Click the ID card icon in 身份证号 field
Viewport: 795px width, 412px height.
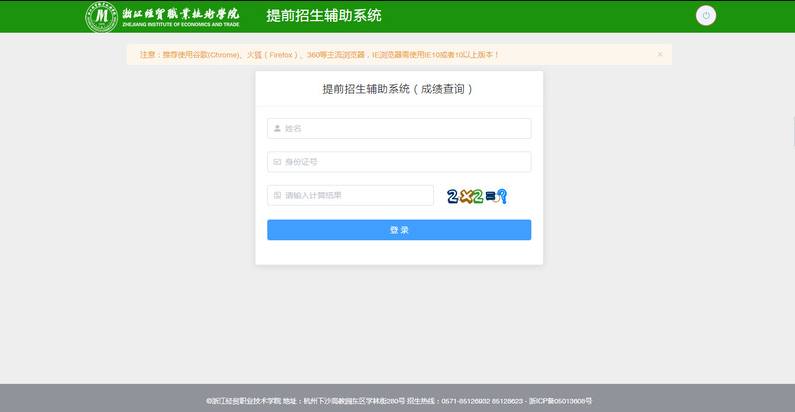[x=277, y=162]
